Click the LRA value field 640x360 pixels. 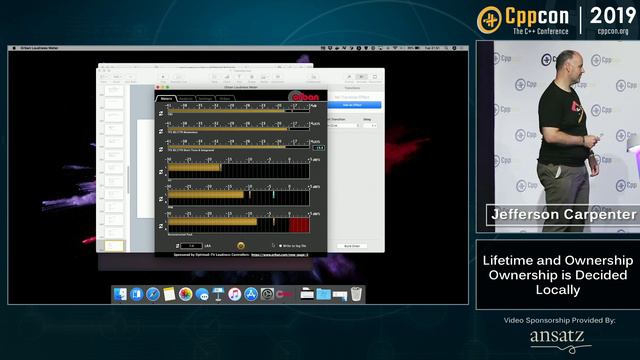[191, 246]
